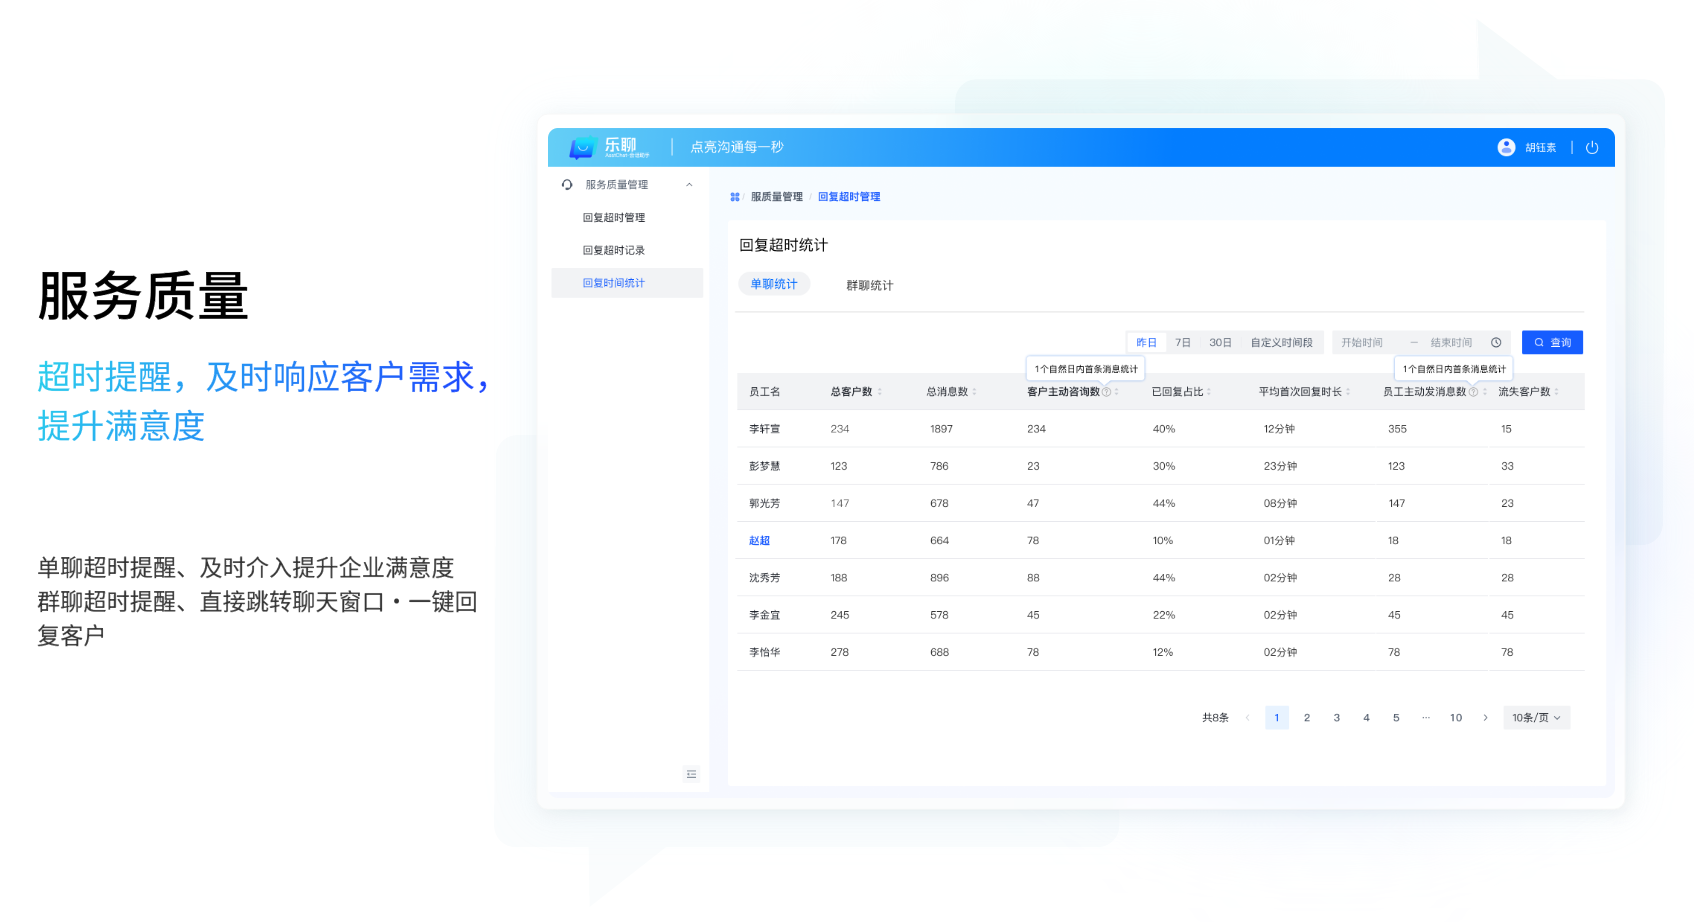Go to page 10

click(1456, 718)
